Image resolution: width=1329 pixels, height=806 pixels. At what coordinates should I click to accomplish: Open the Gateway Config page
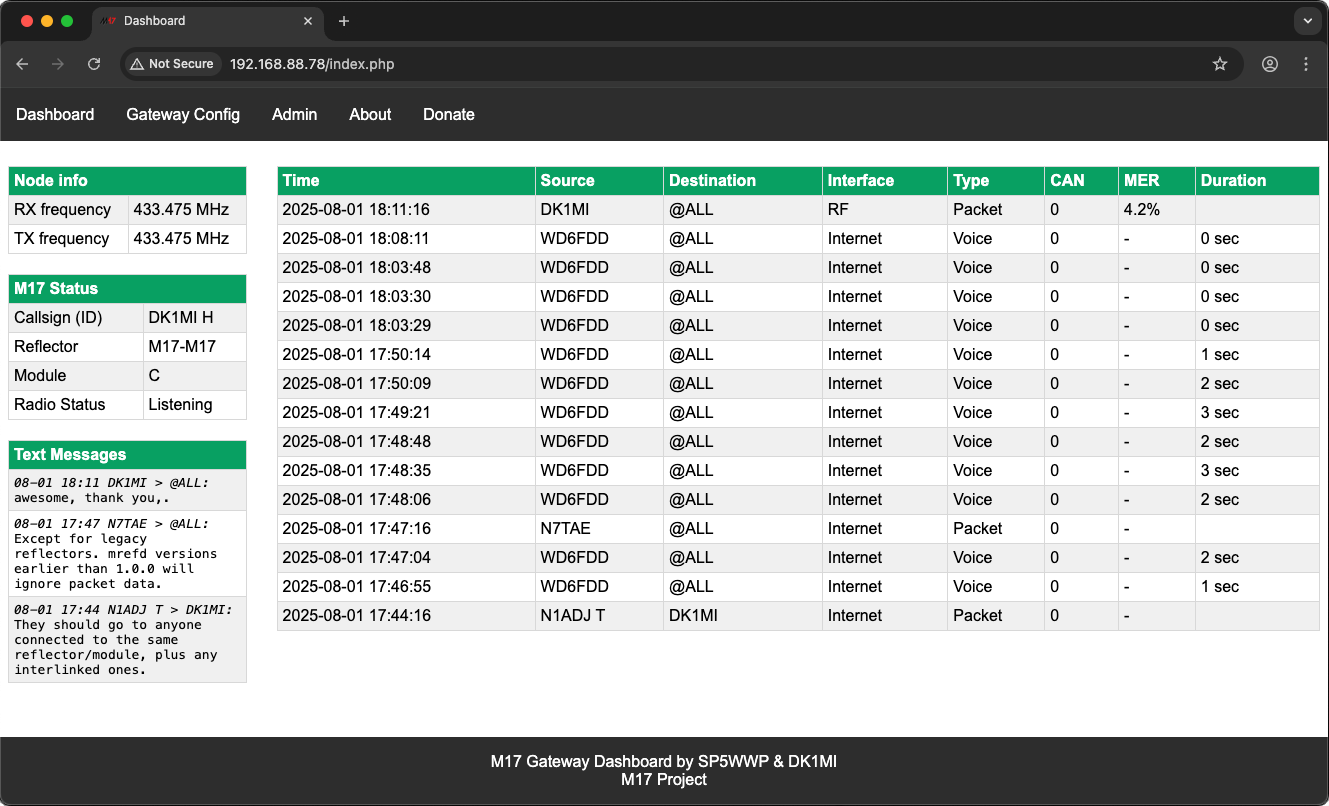tap(183, 115)
